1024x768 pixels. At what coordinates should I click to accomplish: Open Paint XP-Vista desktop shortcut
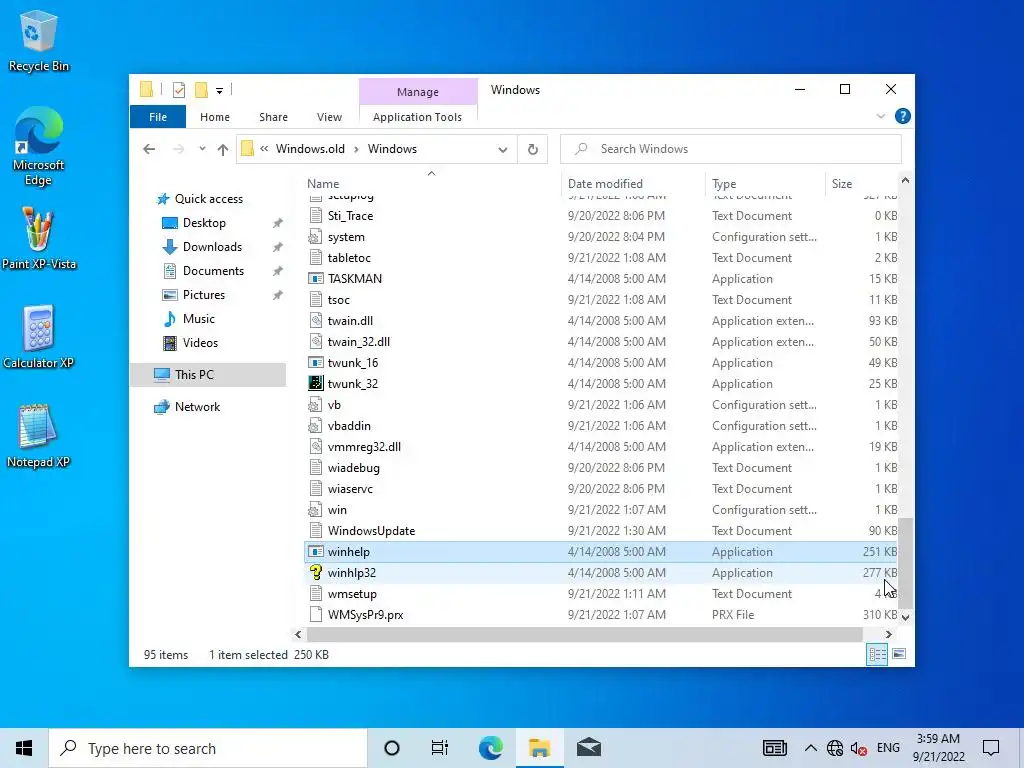[39, 238]
